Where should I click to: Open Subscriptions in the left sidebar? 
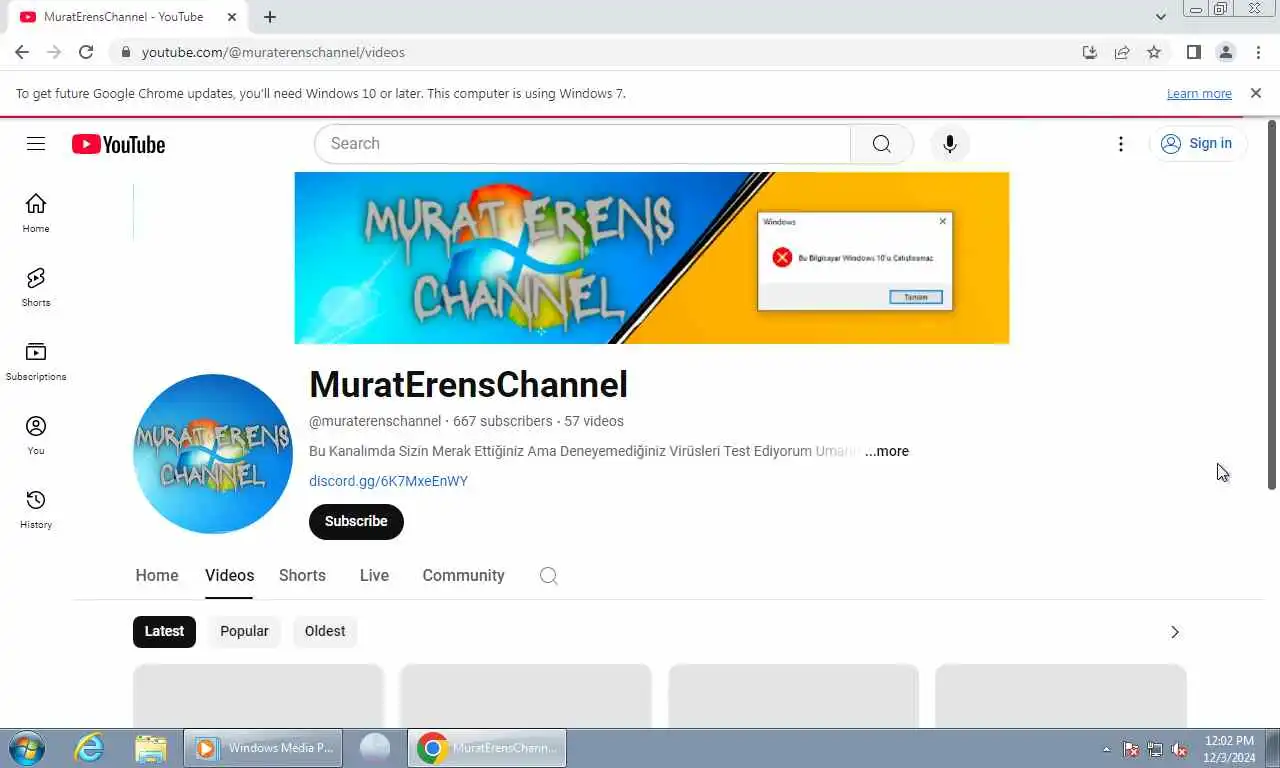tap(36, 361)
